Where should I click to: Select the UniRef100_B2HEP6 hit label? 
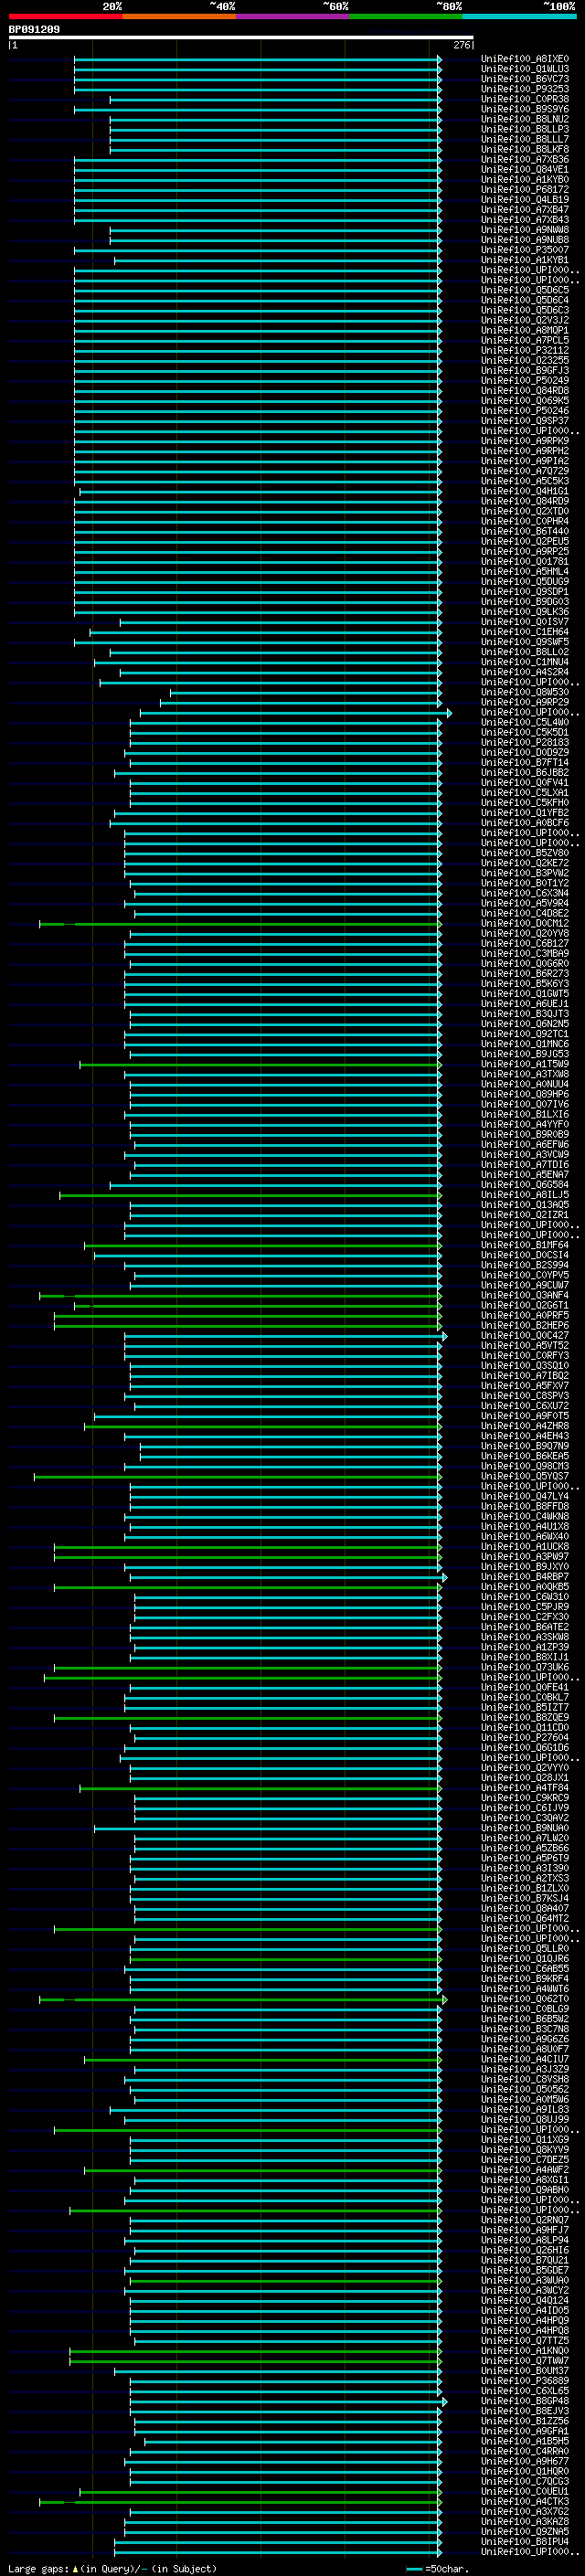tap(525, 1325)
